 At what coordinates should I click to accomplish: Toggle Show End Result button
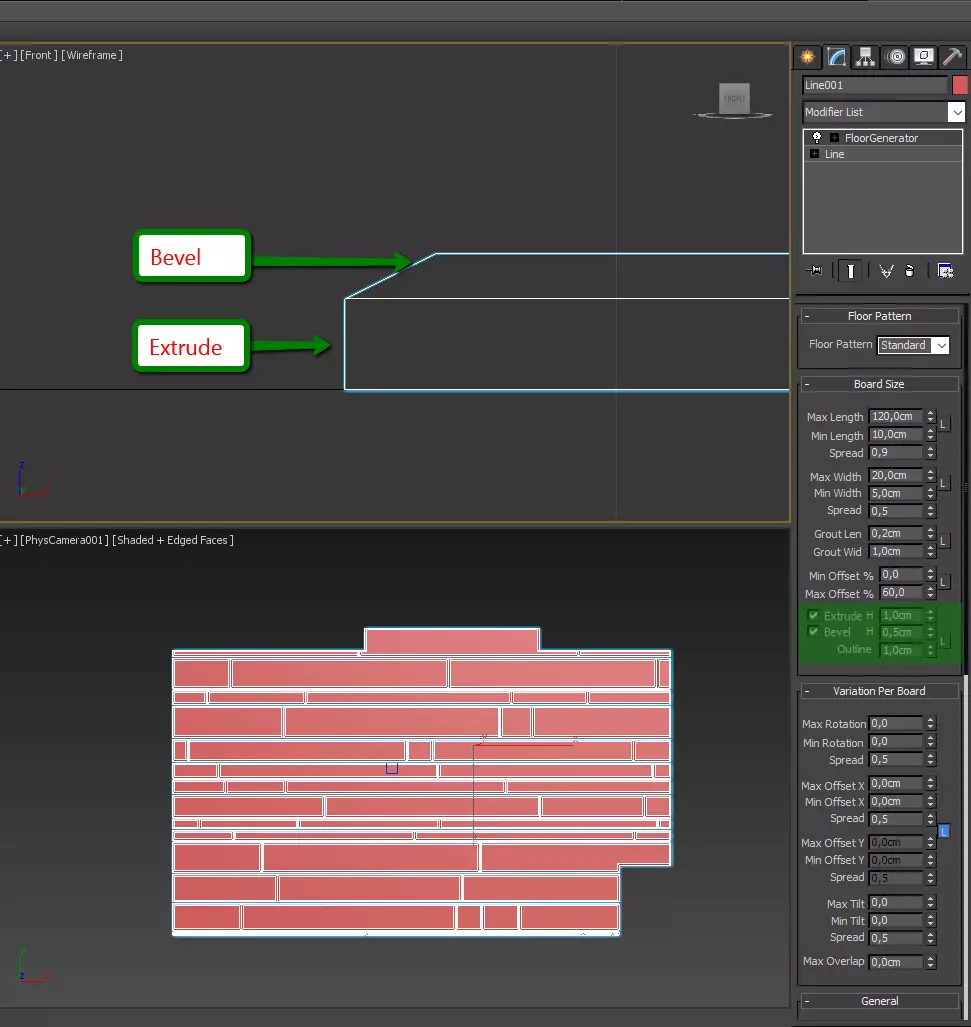pyautogui.click(x=851, y=271)
